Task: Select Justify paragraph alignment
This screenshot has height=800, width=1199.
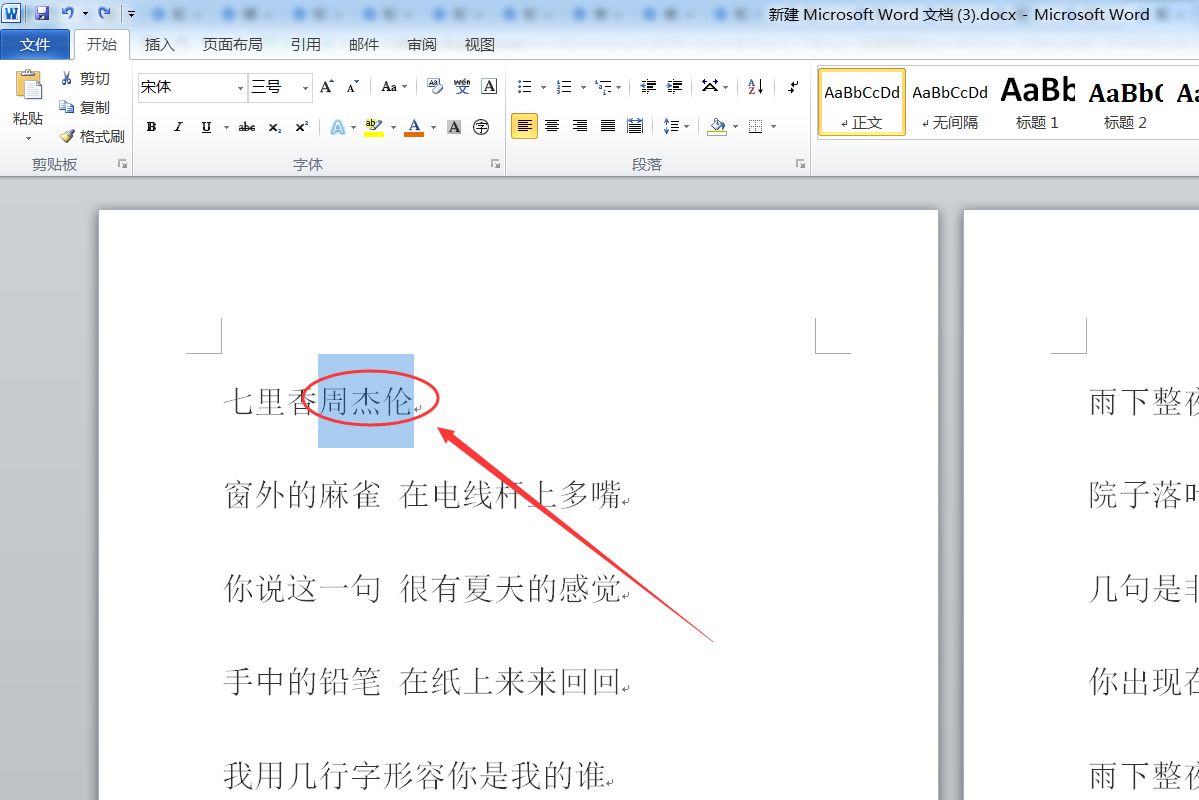Action: pyautogui.click(x=608, y=125)
